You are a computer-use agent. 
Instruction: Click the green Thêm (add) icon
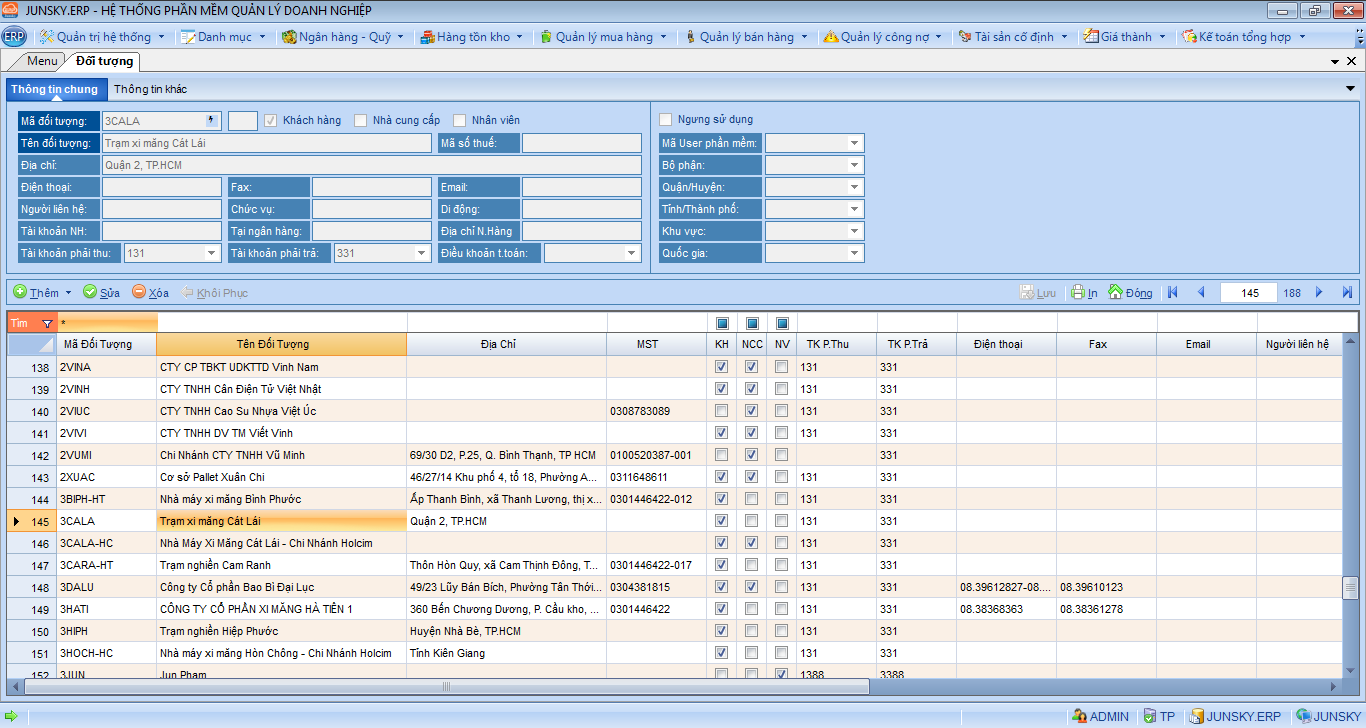point(20,292)
